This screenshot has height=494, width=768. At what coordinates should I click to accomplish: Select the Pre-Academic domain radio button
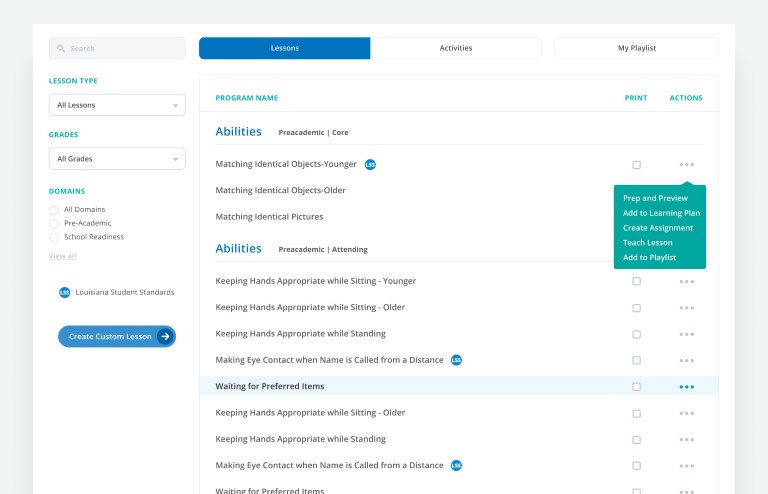pyautogui.click(x=53, y=224)
